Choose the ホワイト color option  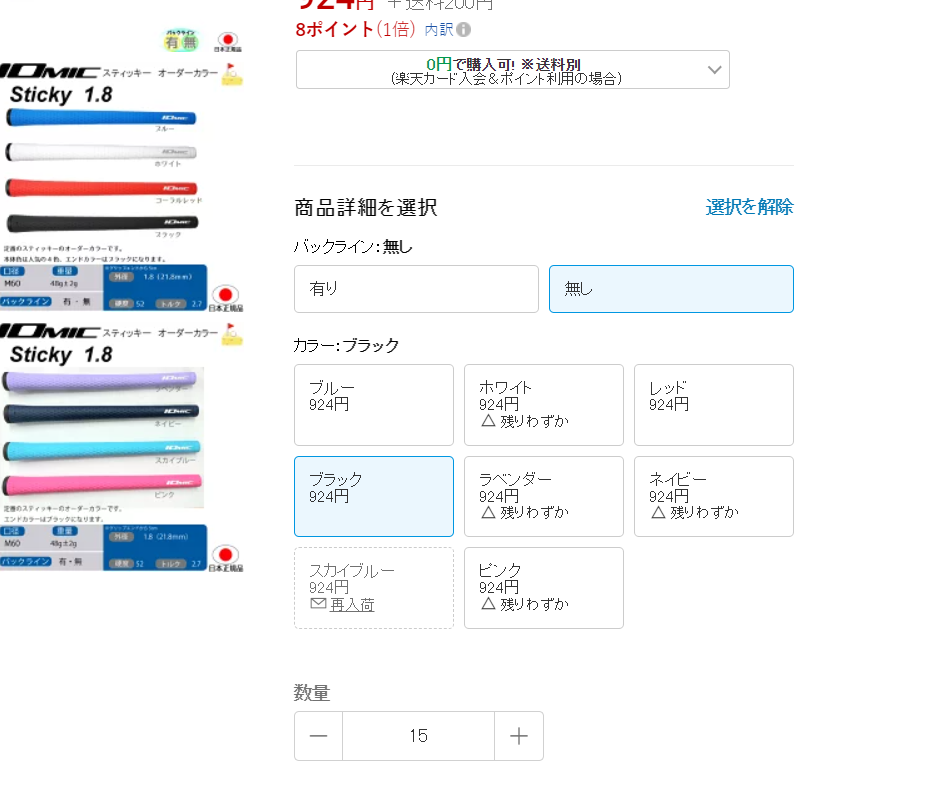pos(543,405)
